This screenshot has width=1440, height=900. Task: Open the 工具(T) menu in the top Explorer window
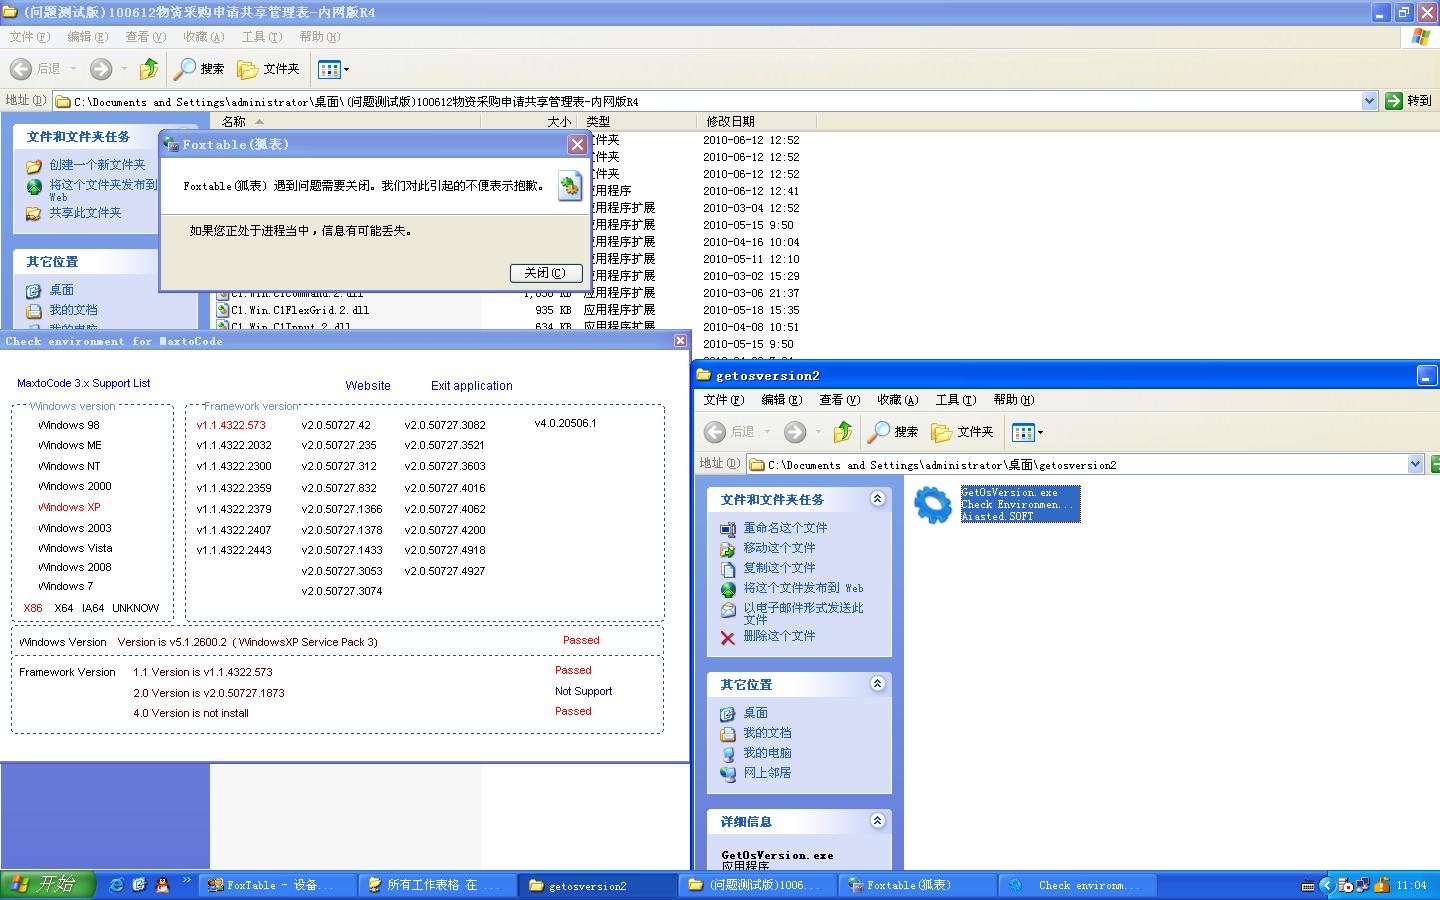(x=262, y=37)
